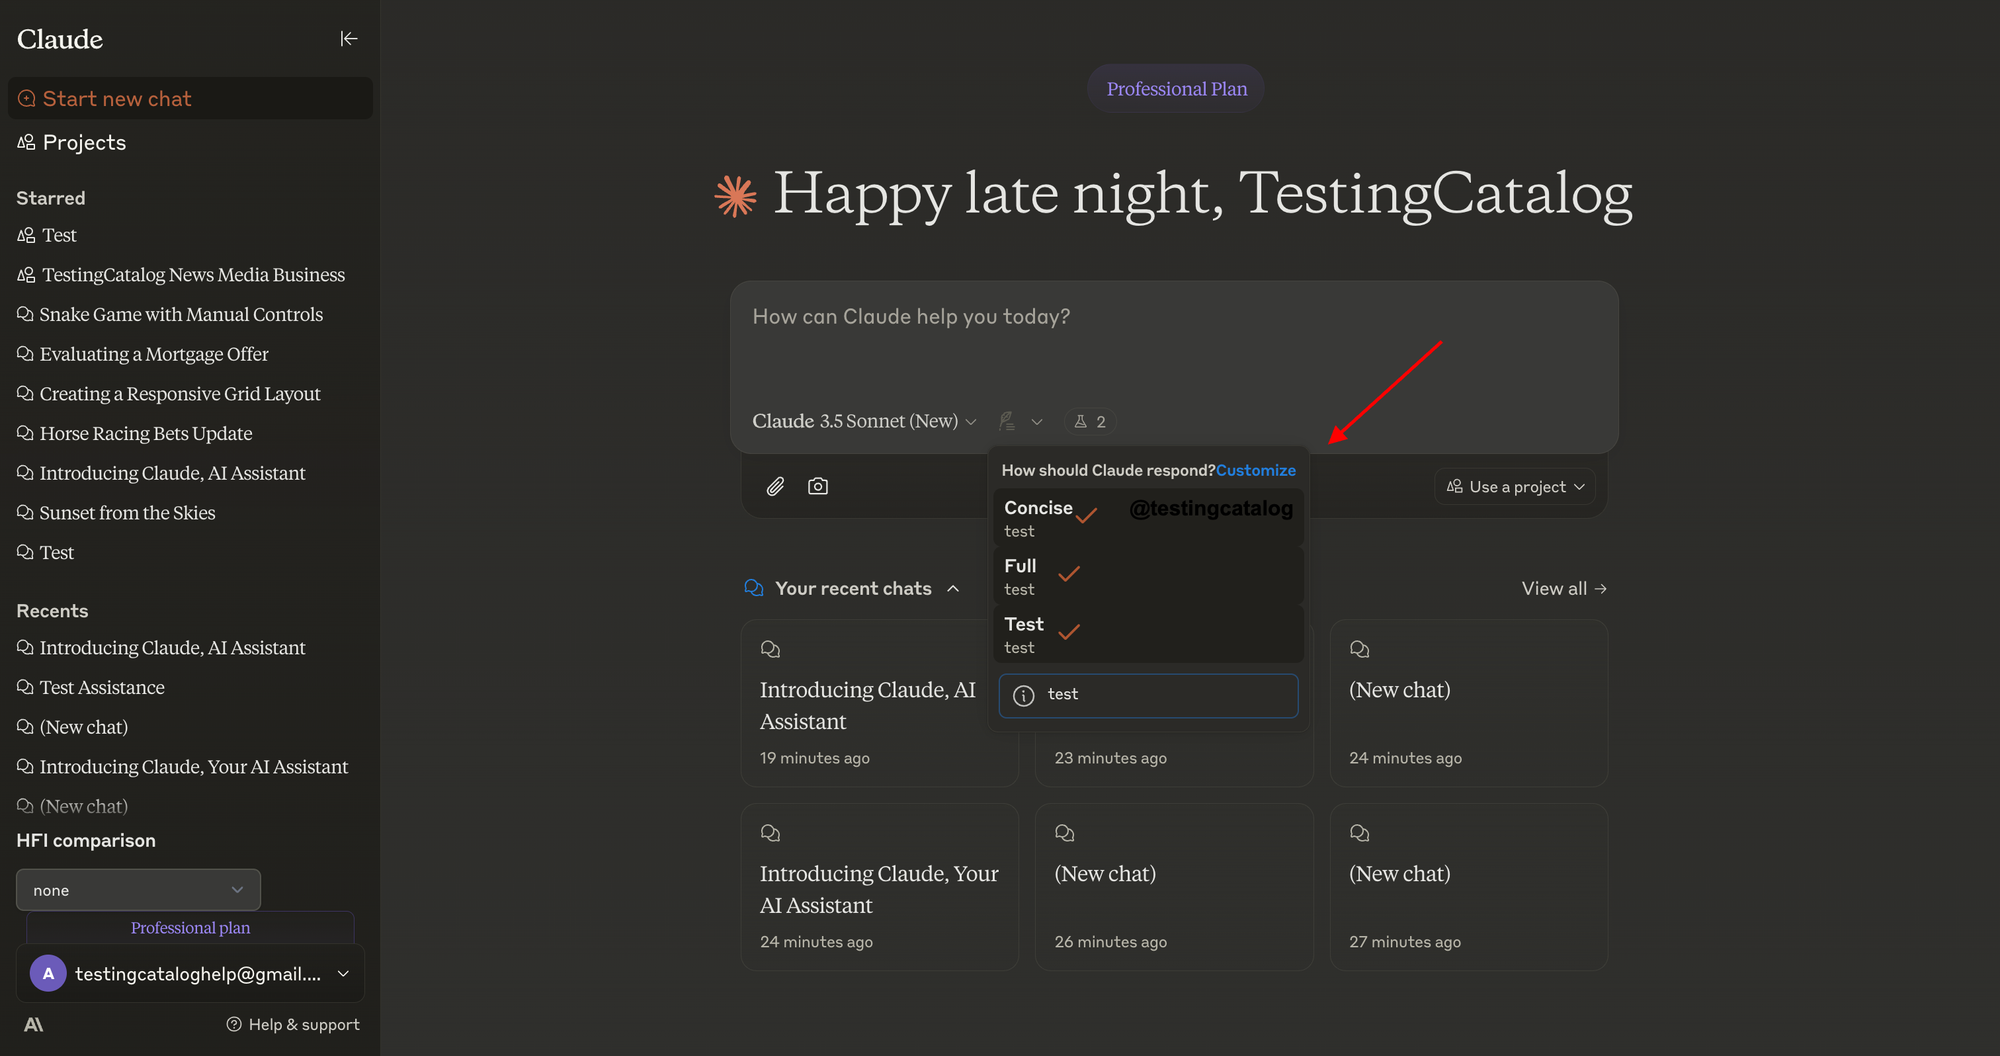
Task: Open the (New chat) card from 27 minutes ago
Action: 1468,886
